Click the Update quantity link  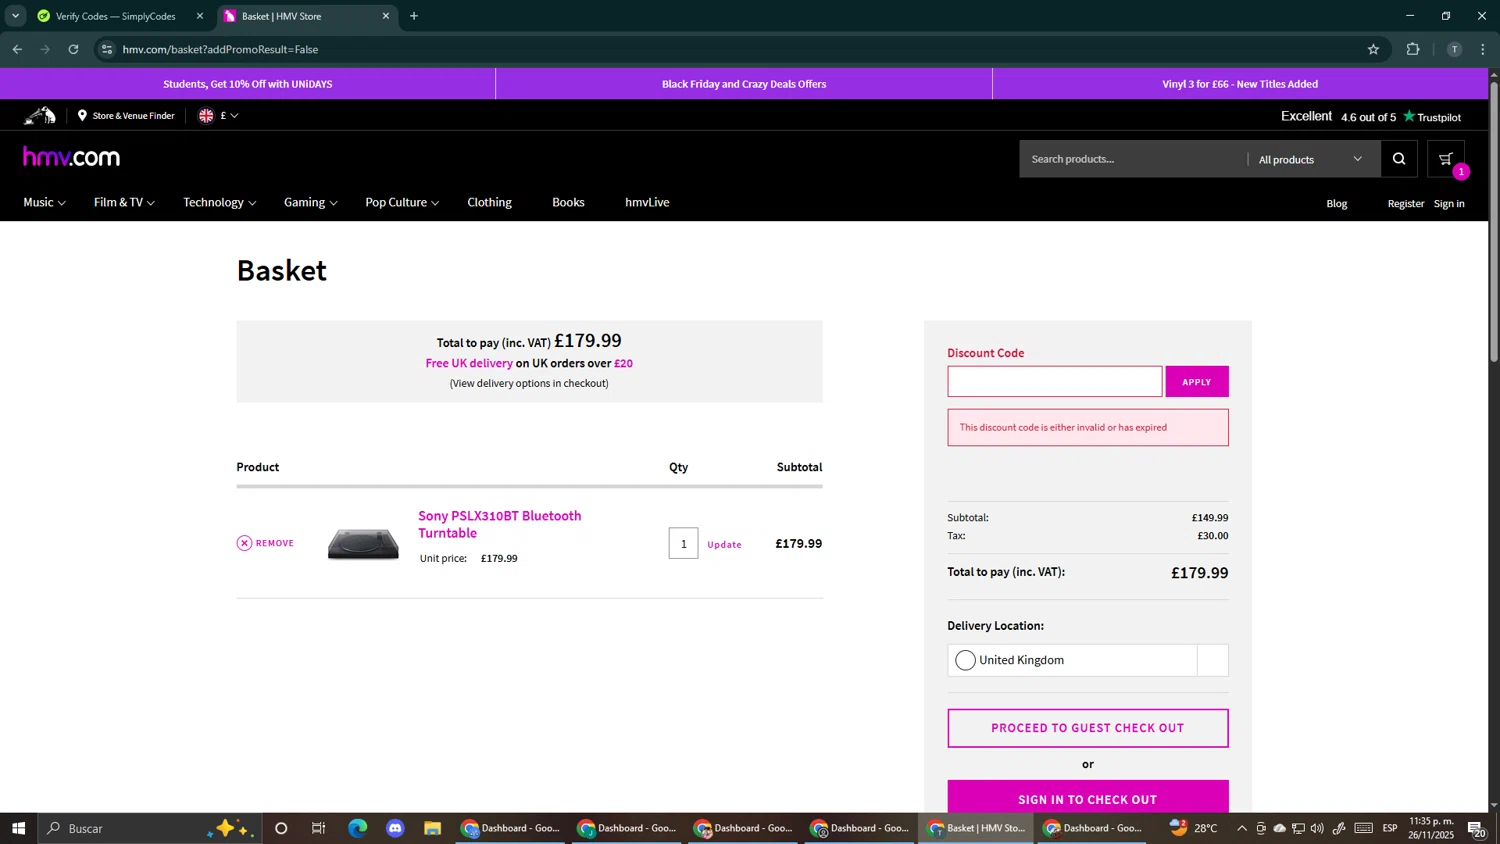(724, 544)
